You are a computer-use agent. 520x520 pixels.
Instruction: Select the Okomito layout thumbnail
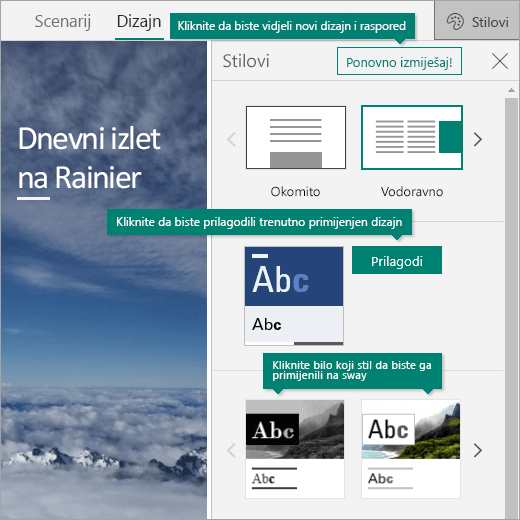[x=296, y=137]
